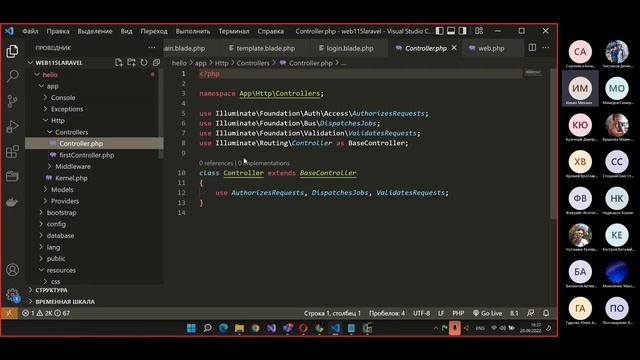Image resolution: width=640 pixels, height=360 pixels.
Task: Open editor More Actions ellipsis
Action: point(546,48)
